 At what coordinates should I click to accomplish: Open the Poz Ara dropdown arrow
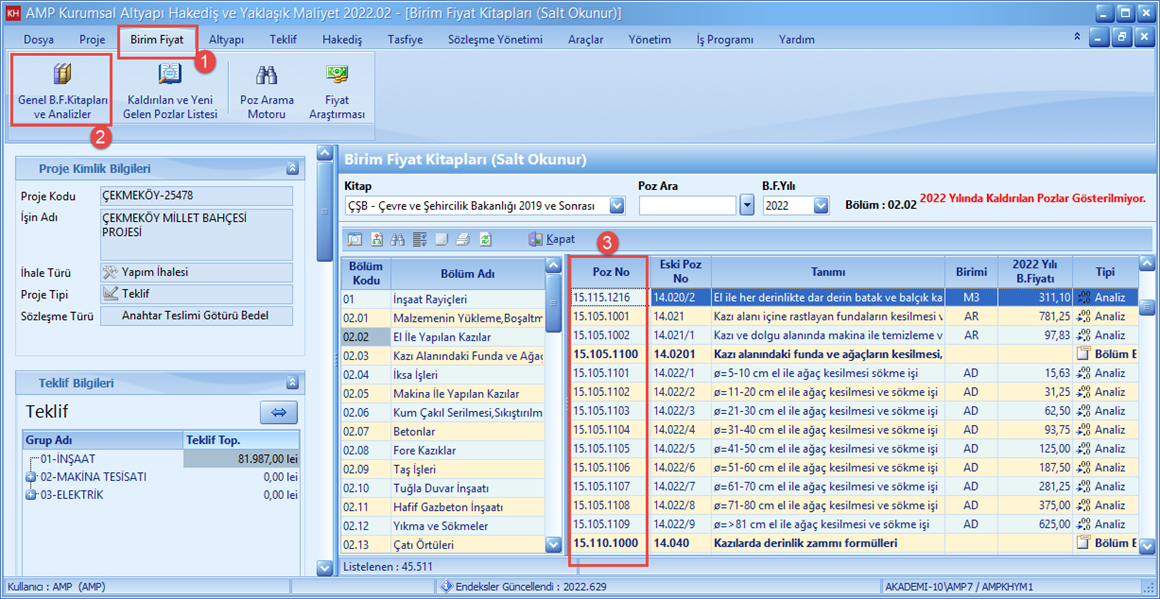[x=747, y=206]
